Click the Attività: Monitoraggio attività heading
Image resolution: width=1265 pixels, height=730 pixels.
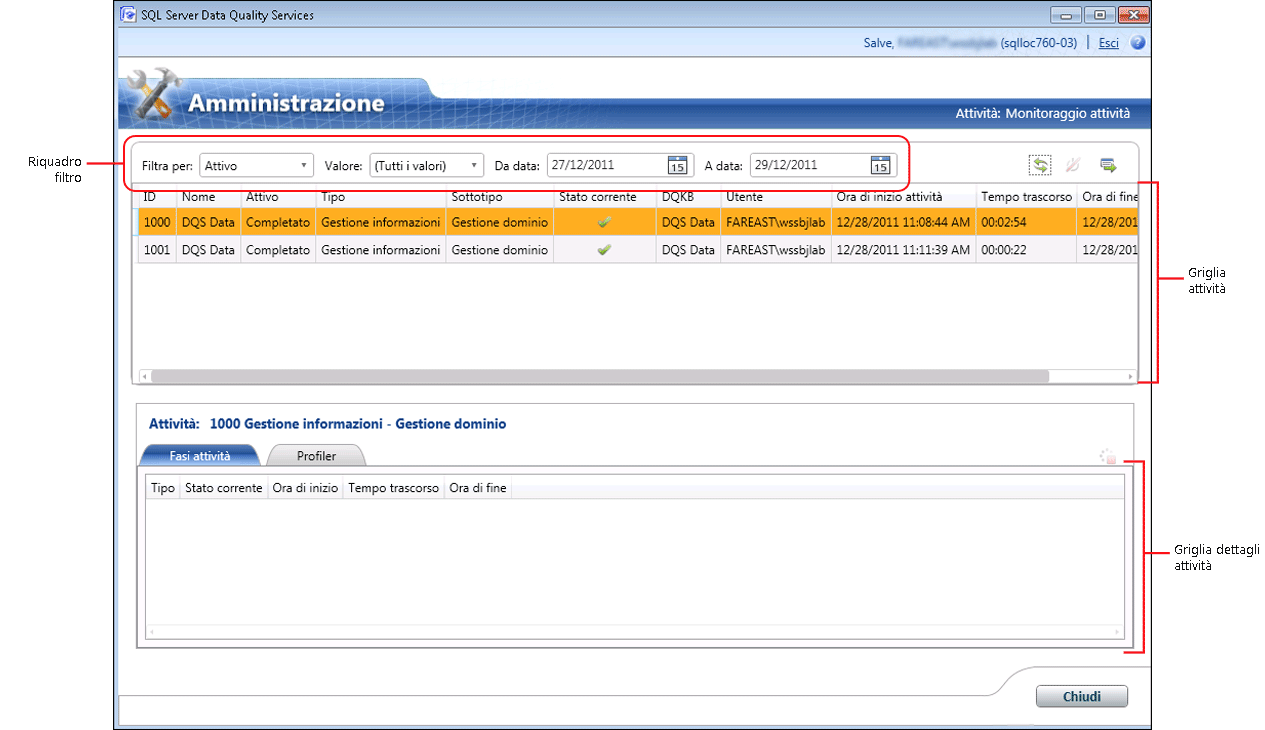pyautogui.click(x=1043, y=113)
